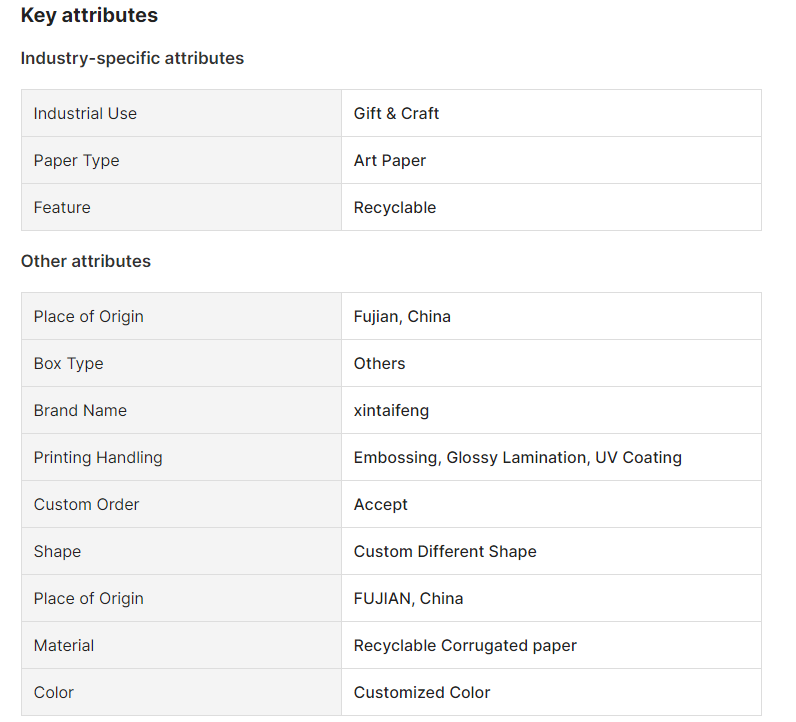Click the 'Custom Different Shape' value
796x722 pixels.
coord(445,551)
